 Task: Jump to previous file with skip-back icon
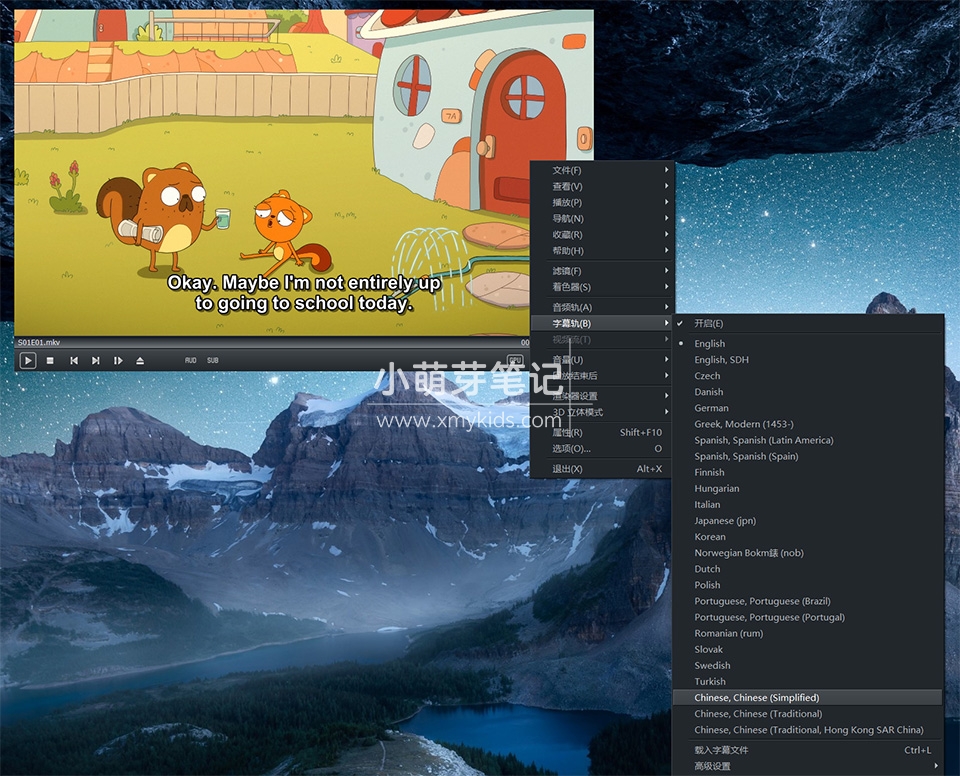[73, 360]
